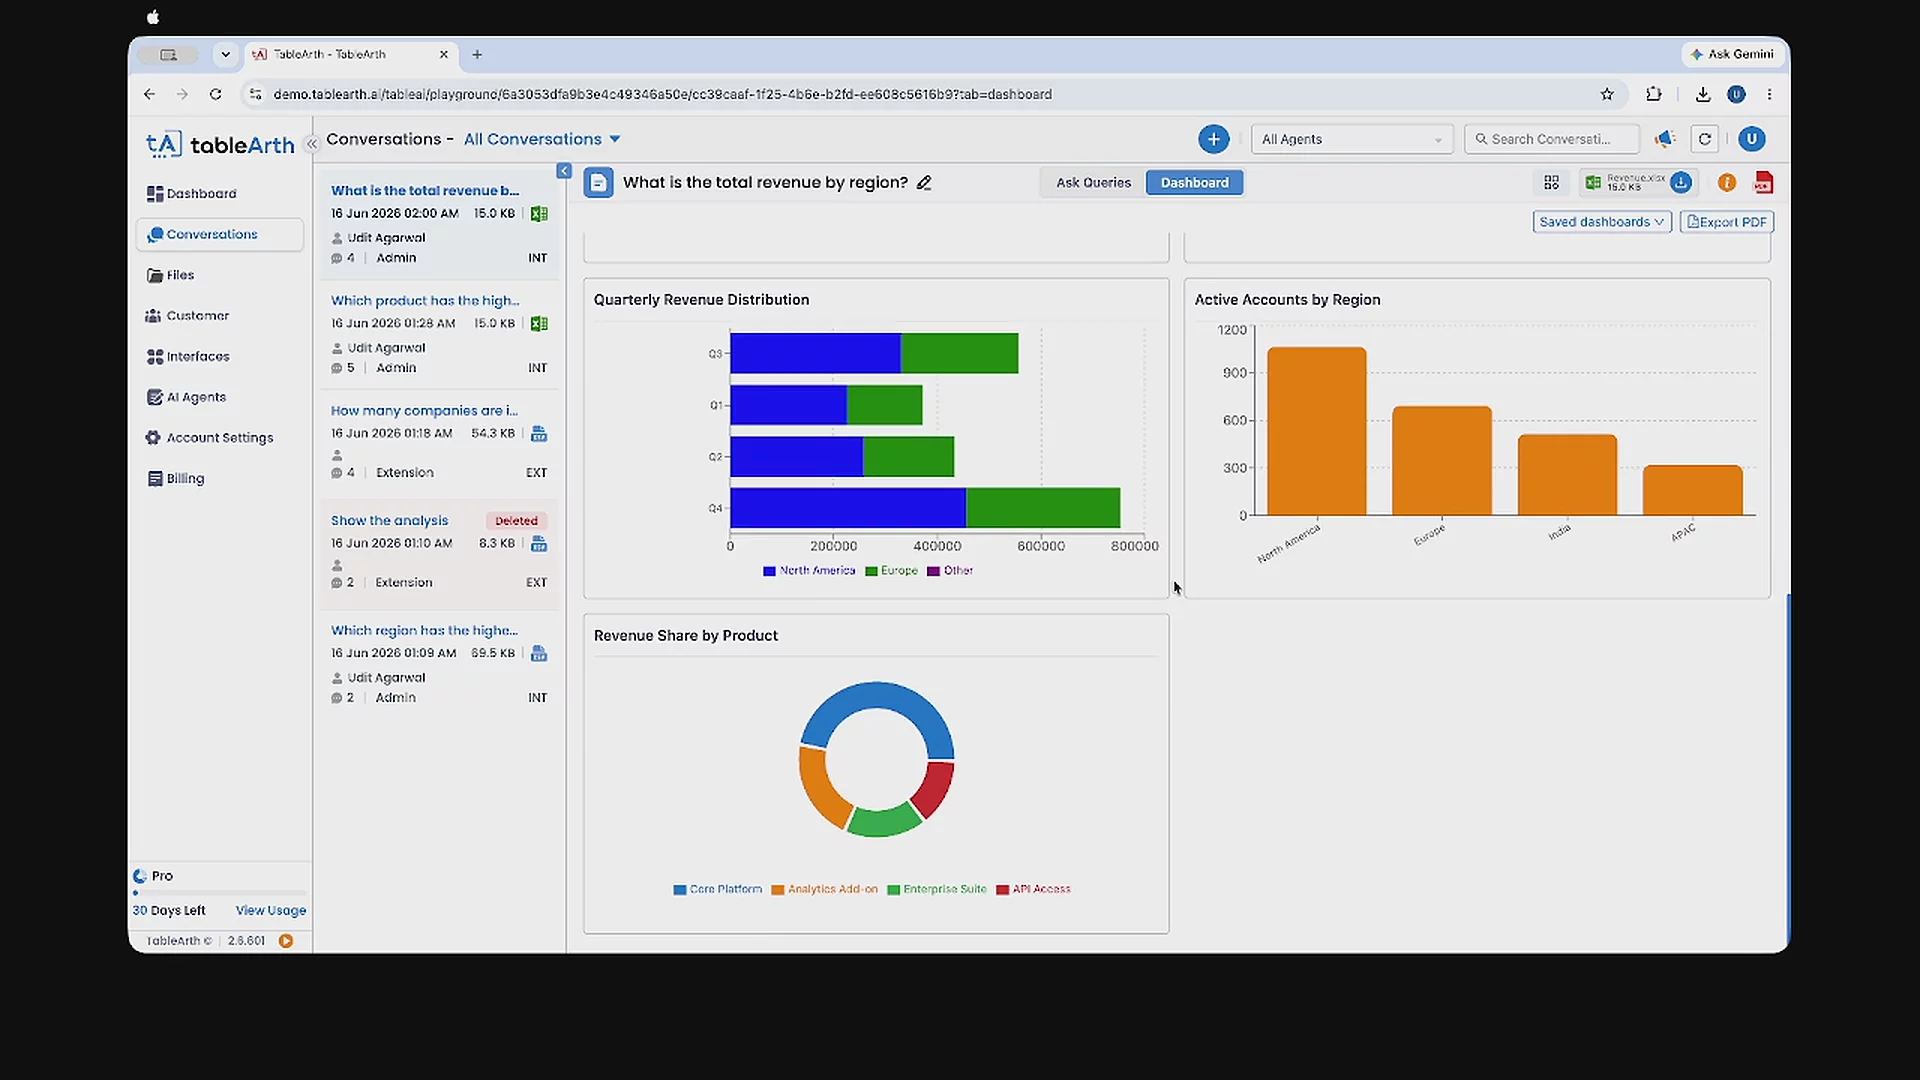
Task: Open the grid layout icon in dashboard header
Action: click(1551, 182)
